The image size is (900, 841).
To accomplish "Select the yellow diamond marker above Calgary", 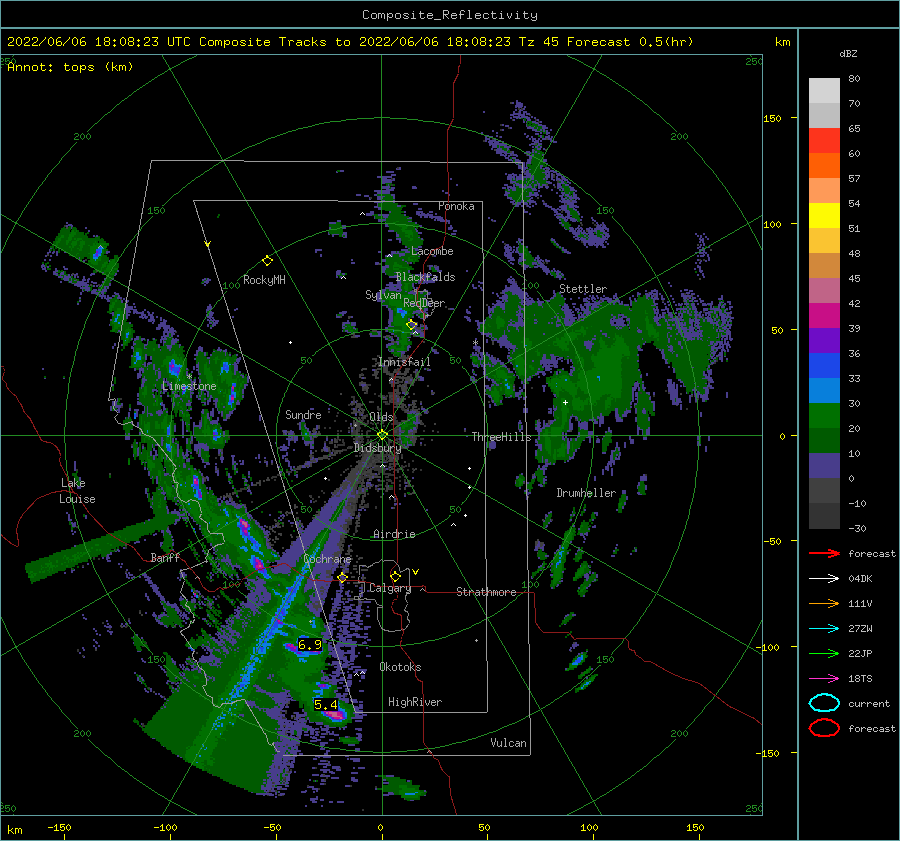I will click(395, 576).
